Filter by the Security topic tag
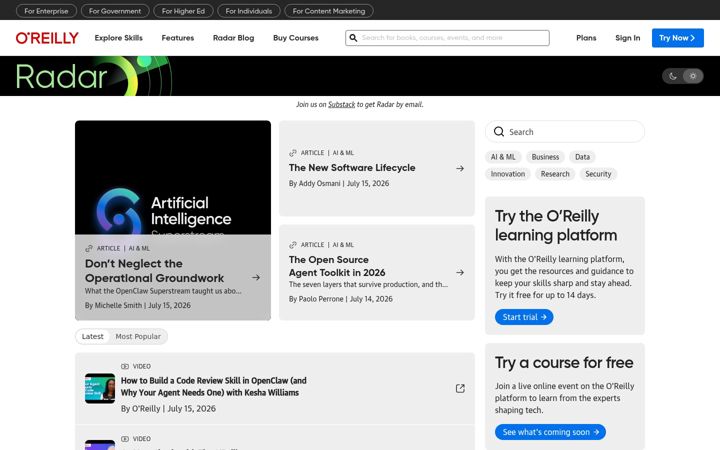720x450 pixels. point(598,174)
